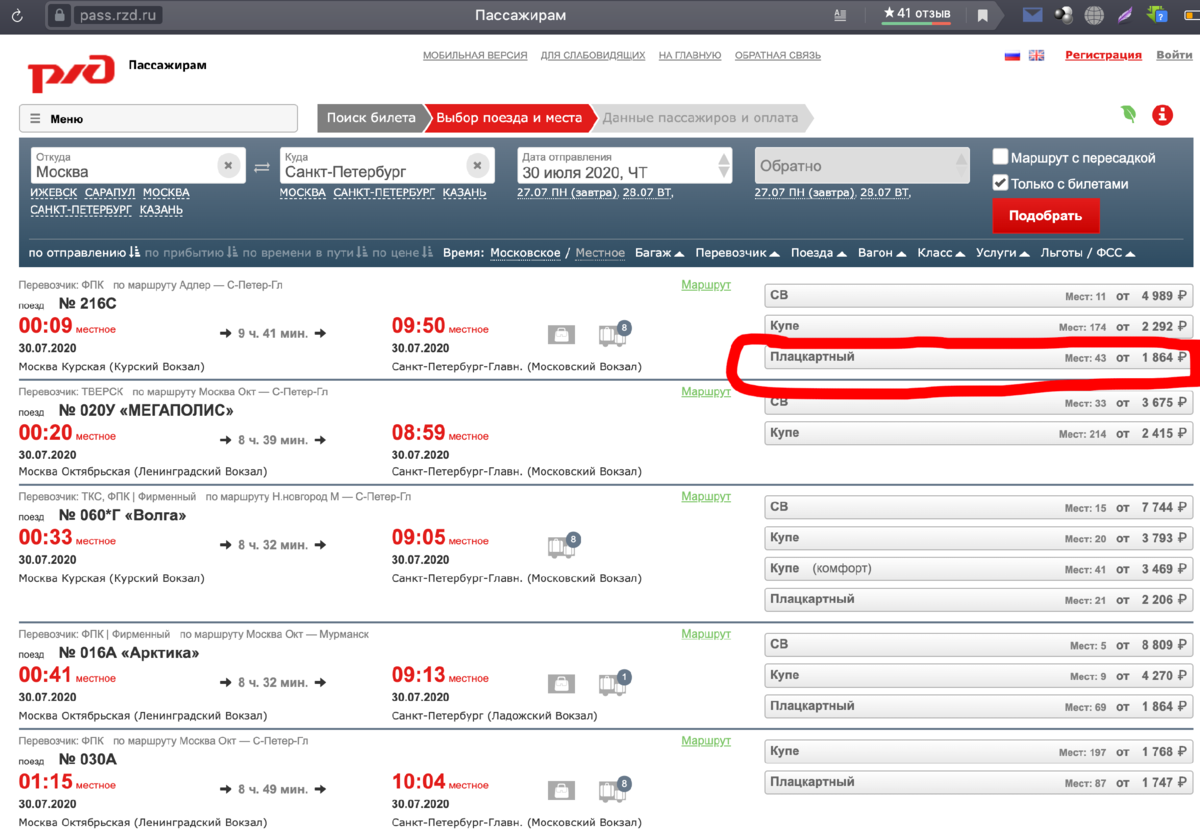Select Купе комфорт 3 469 ₽ option
This screenshot has height=831, width=1200.
pos(978,569)
